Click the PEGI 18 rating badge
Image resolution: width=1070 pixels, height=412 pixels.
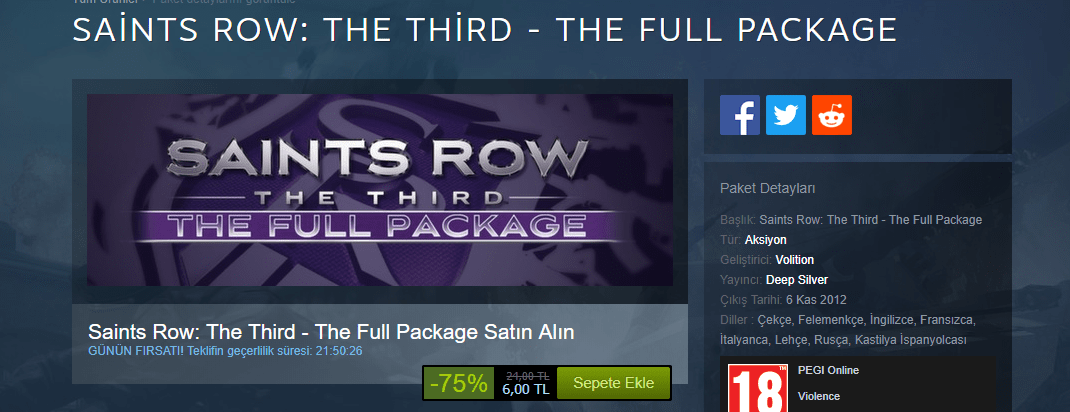point(757,388)
